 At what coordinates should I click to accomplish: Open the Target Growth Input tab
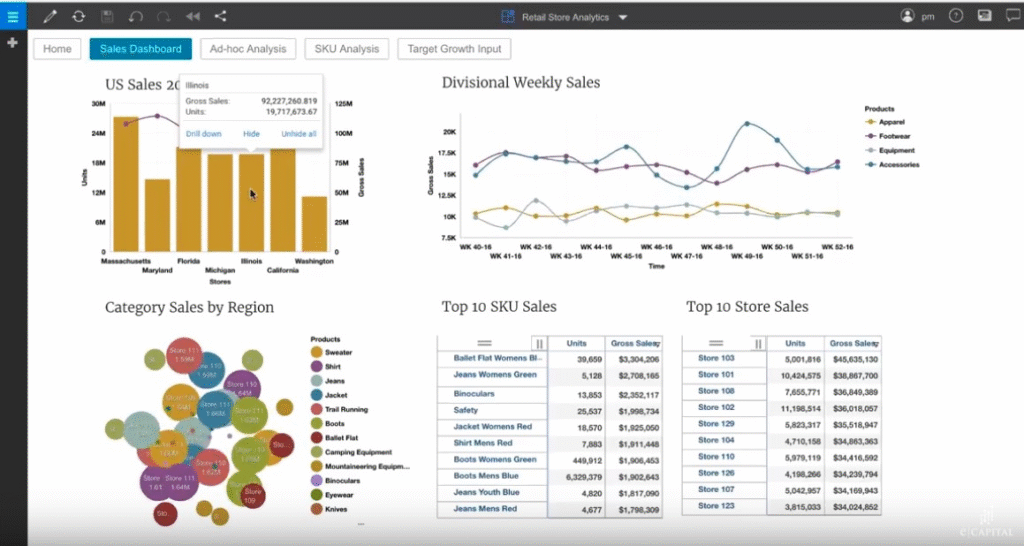click(x=454, y=49)
